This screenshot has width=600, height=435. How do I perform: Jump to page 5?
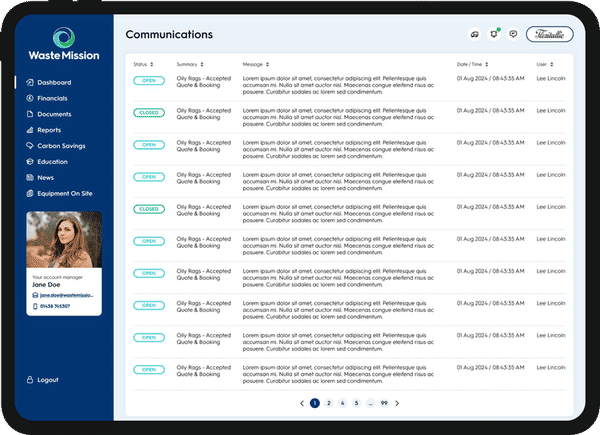356,403
